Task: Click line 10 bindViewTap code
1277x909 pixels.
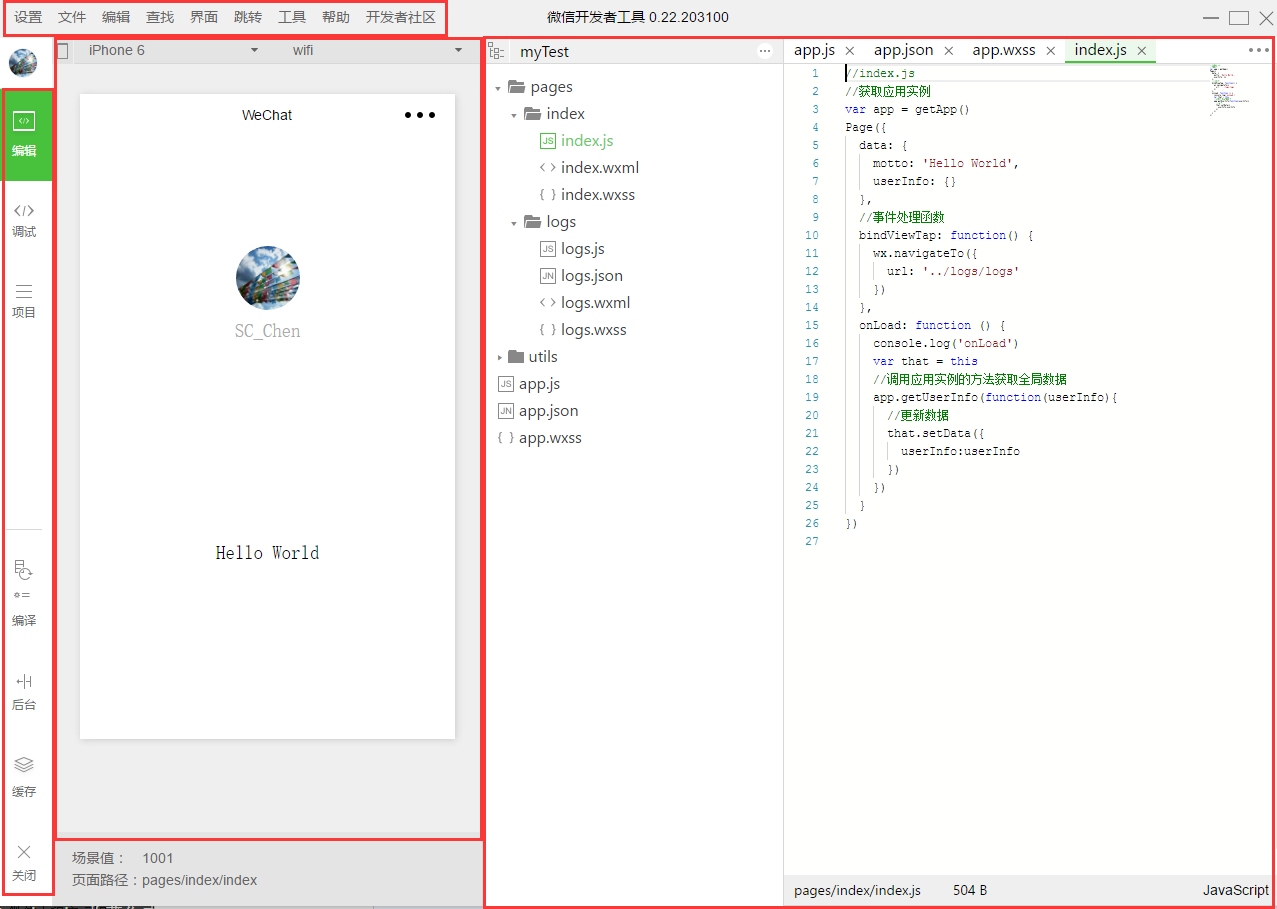Action: click(x=945, y=236)
